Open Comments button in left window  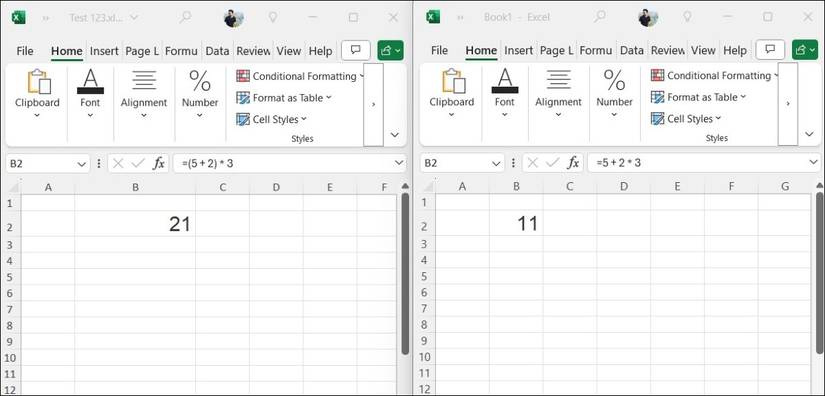pos(356,50)
